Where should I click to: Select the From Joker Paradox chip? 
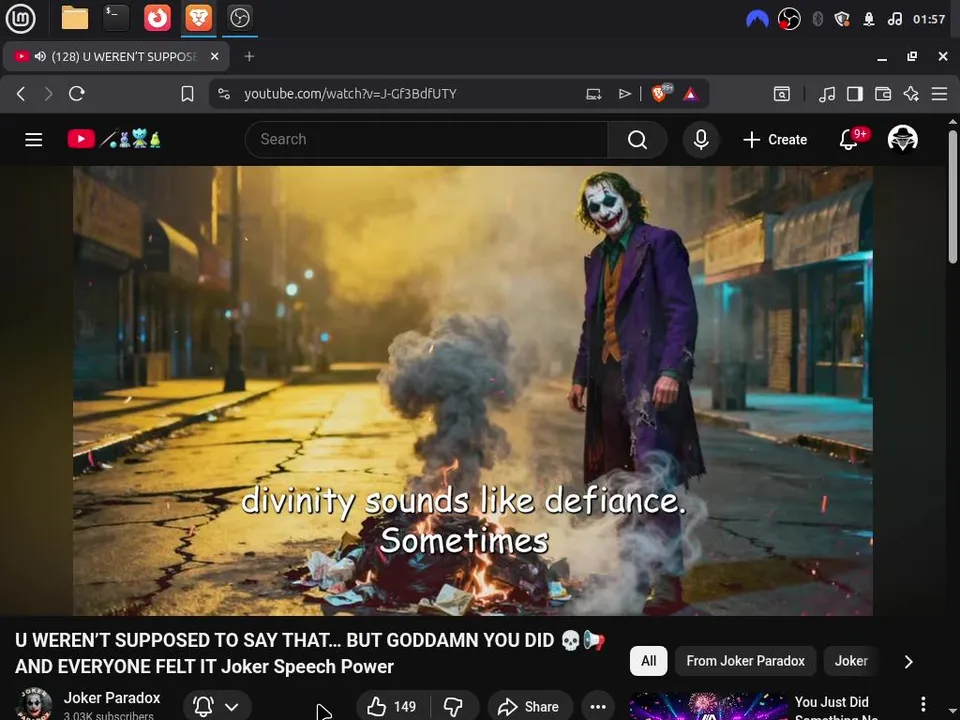click(745, 661)
